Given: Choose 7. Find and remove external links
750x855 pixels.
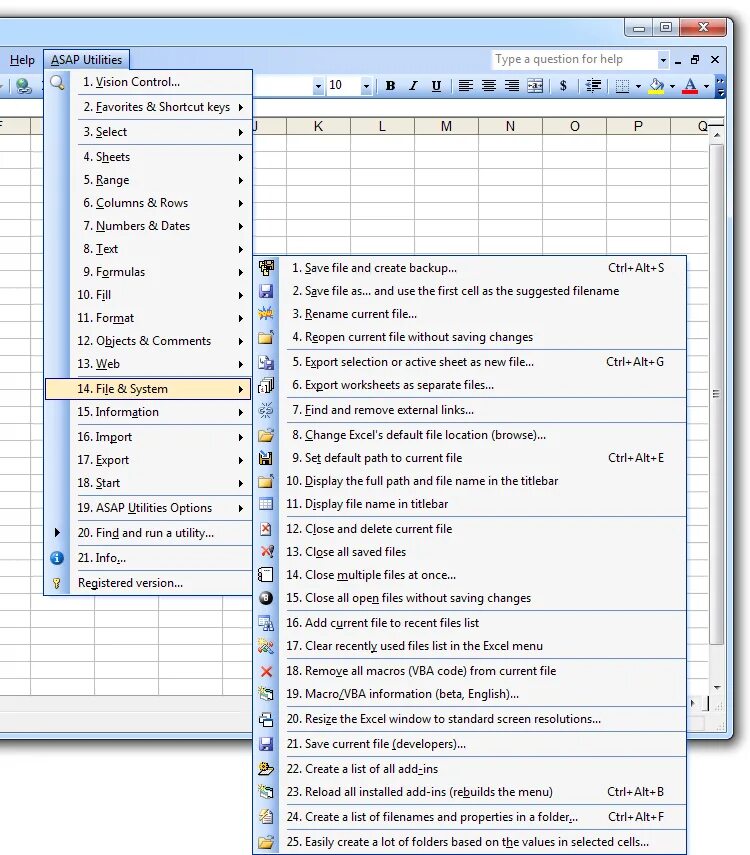Looking at the screenshot, I should (x=470, y=410).
